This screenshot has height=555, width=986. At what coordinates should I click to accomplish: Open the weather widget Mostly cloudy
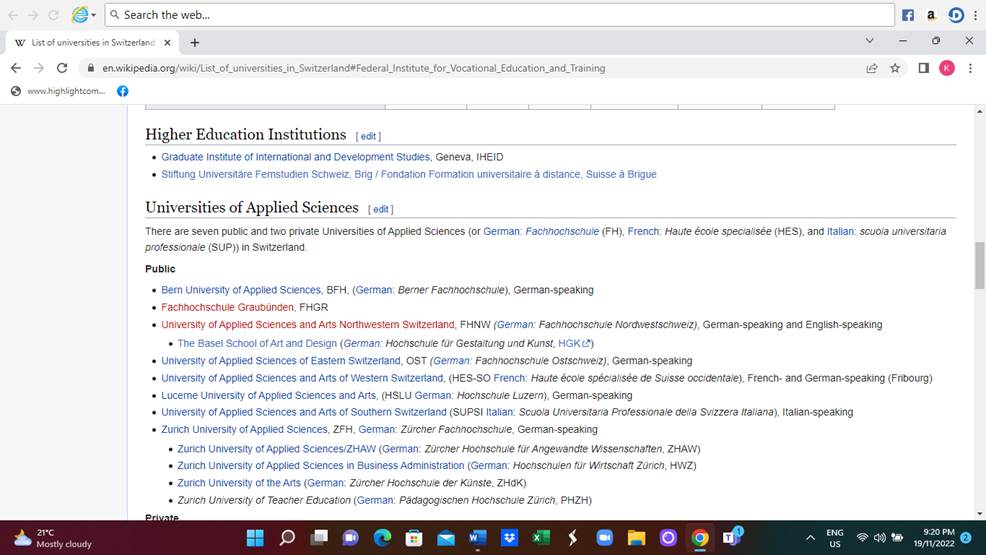coord(53,539)
